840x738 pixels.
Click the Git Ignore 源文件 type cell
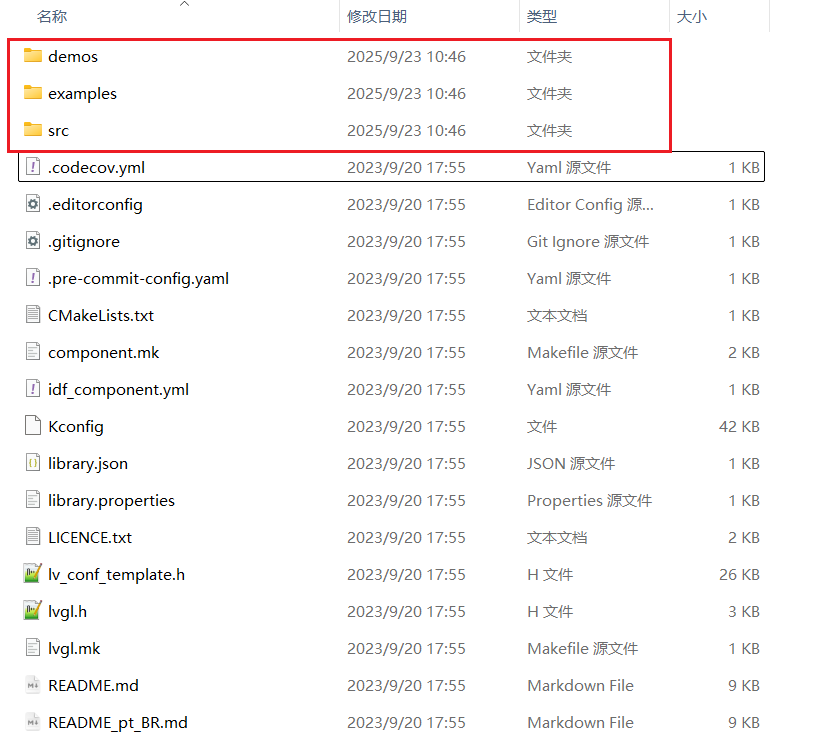click(588, 242)
